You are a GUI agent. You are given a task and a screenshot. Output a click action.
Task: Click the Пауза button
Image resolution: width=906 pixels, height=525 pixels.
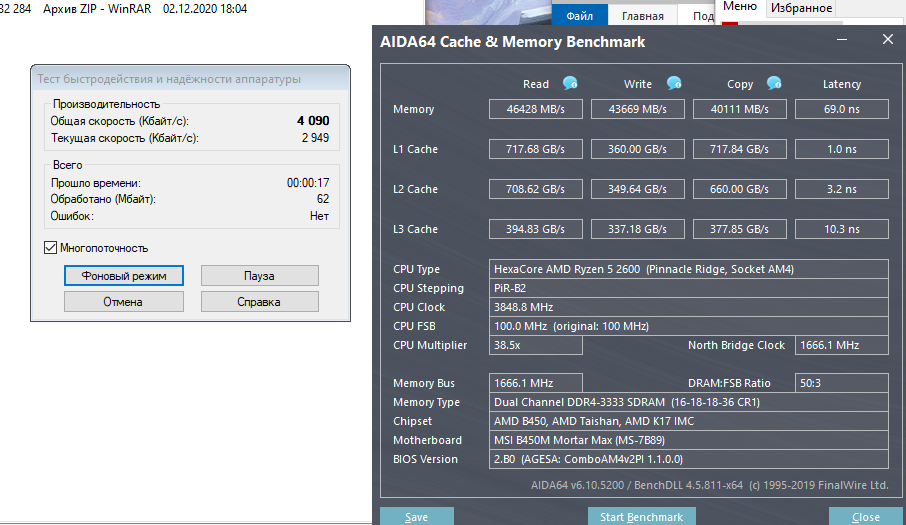(x=259, y=275)
